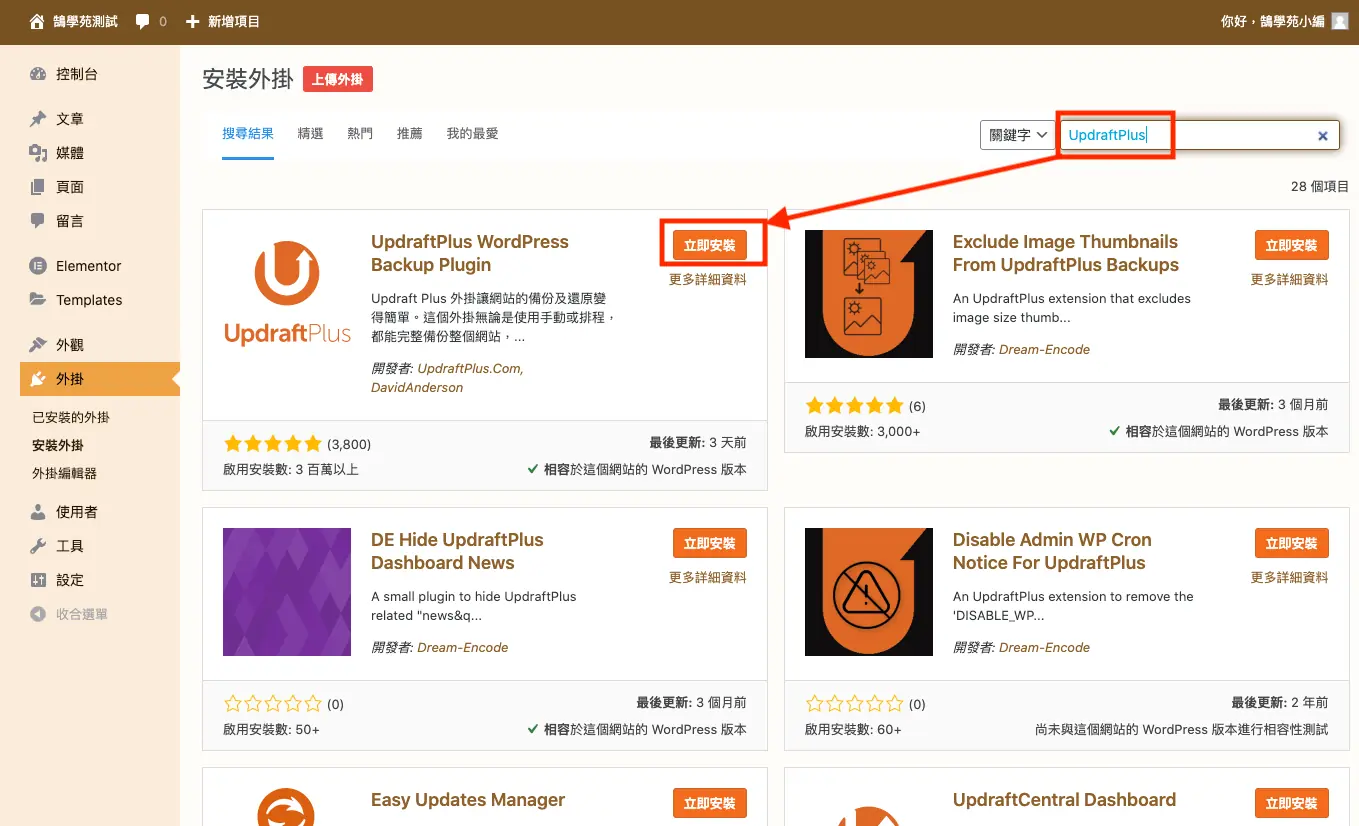Click the folder icon beside Templates
1359x826 pixels.
38,300
